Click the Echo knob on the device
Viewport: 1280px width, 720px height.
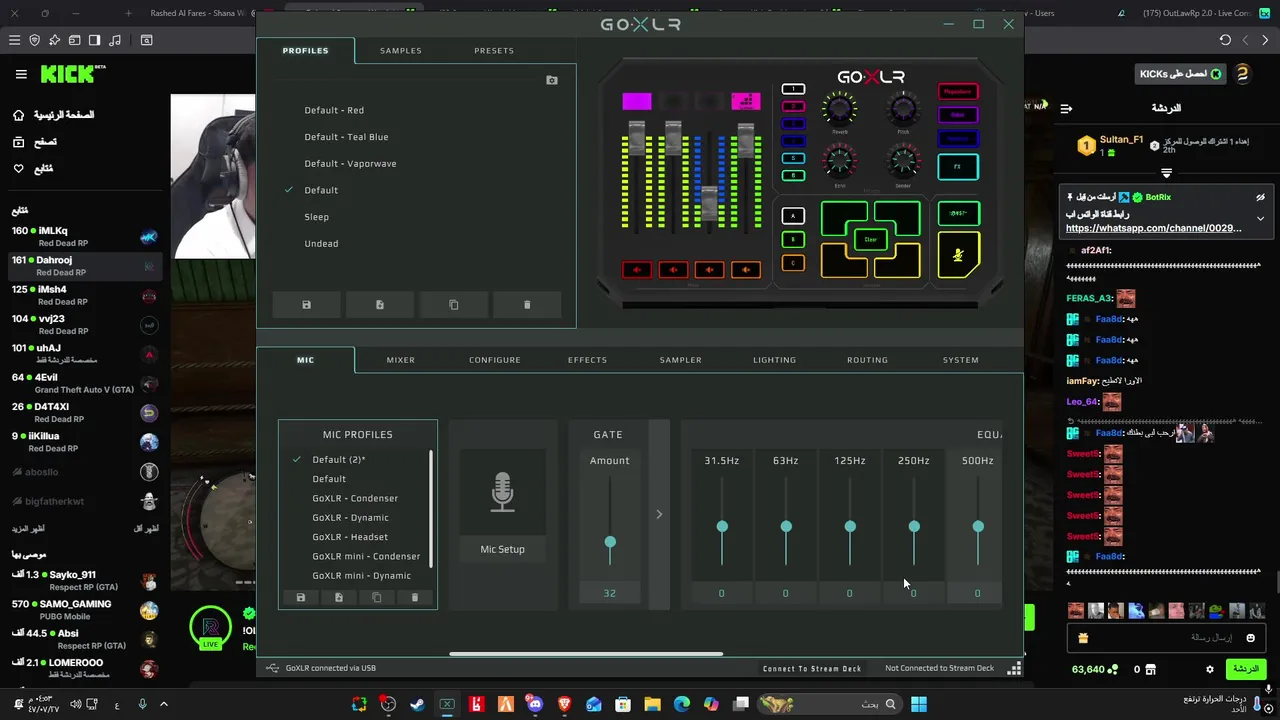click(839, 161)
